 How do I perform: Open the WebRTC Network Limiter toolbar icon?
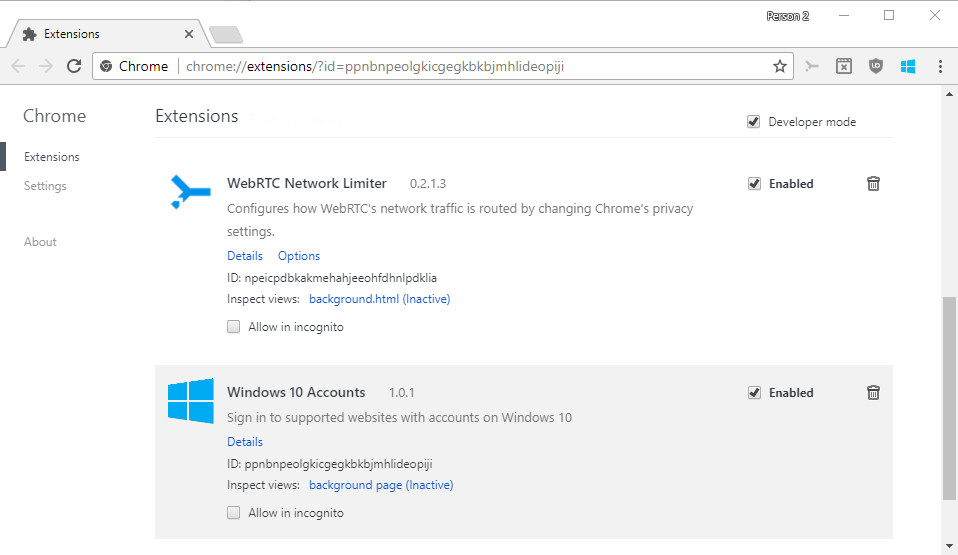[x=811, y=66]
